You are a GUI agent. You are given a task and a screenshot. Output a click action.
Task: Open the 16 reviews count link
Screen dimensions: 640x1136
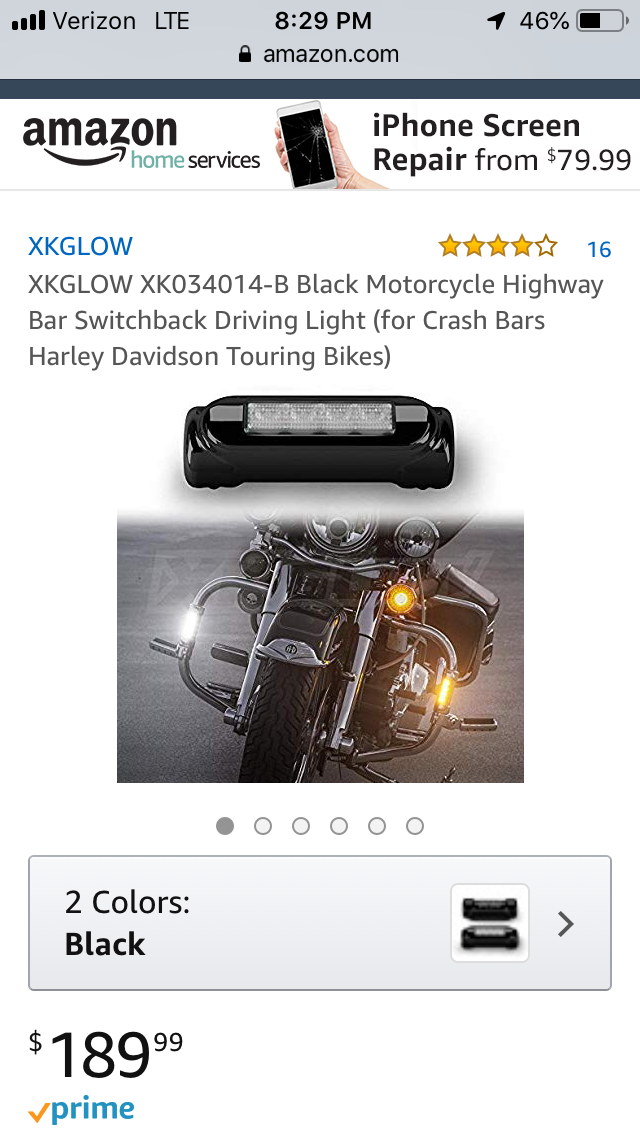tap(599, 249)
